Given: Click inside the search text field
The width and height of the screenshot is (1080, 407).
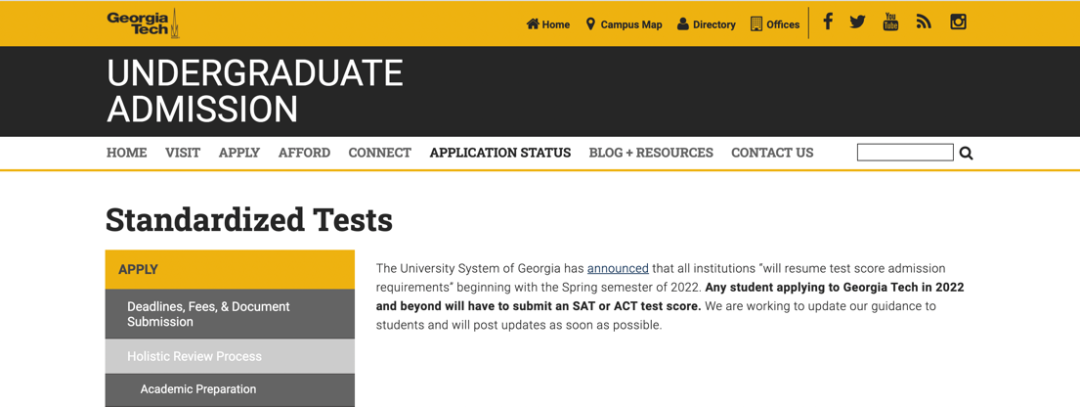Looking at the screenshot, I should 905,153.
